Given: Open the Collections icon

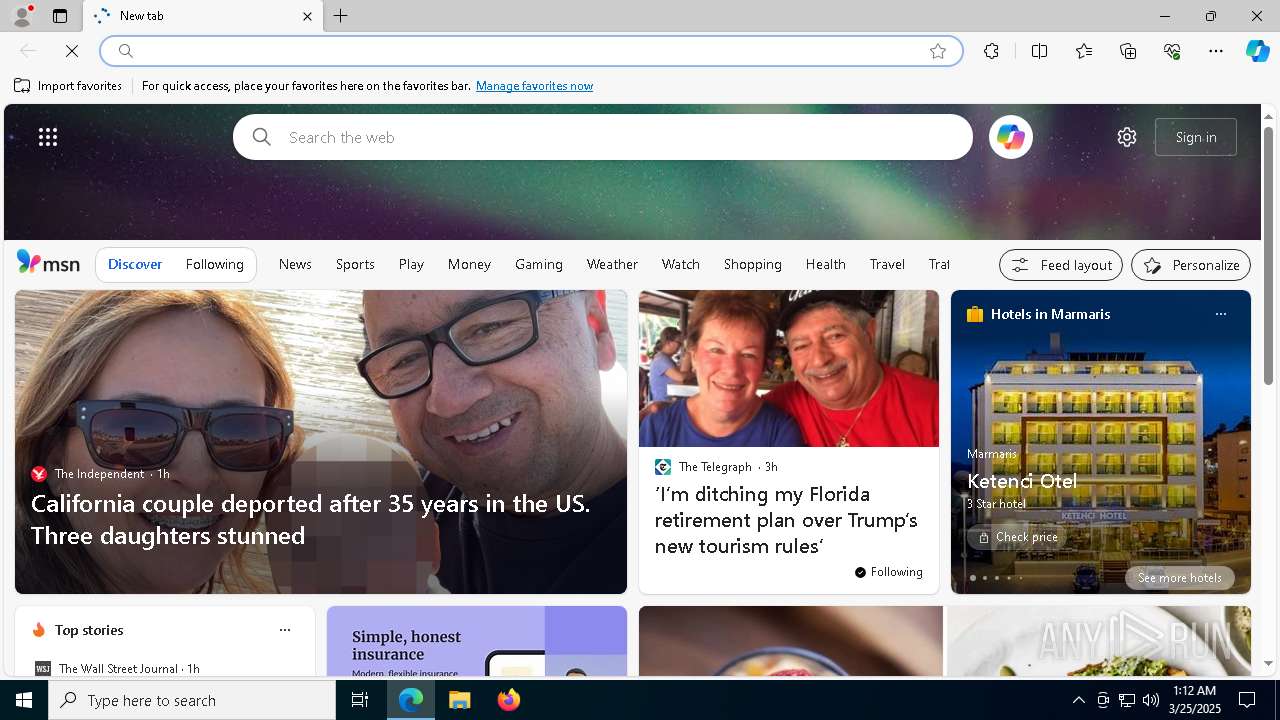Looking at the screenshot, I should pos(1128,51).
